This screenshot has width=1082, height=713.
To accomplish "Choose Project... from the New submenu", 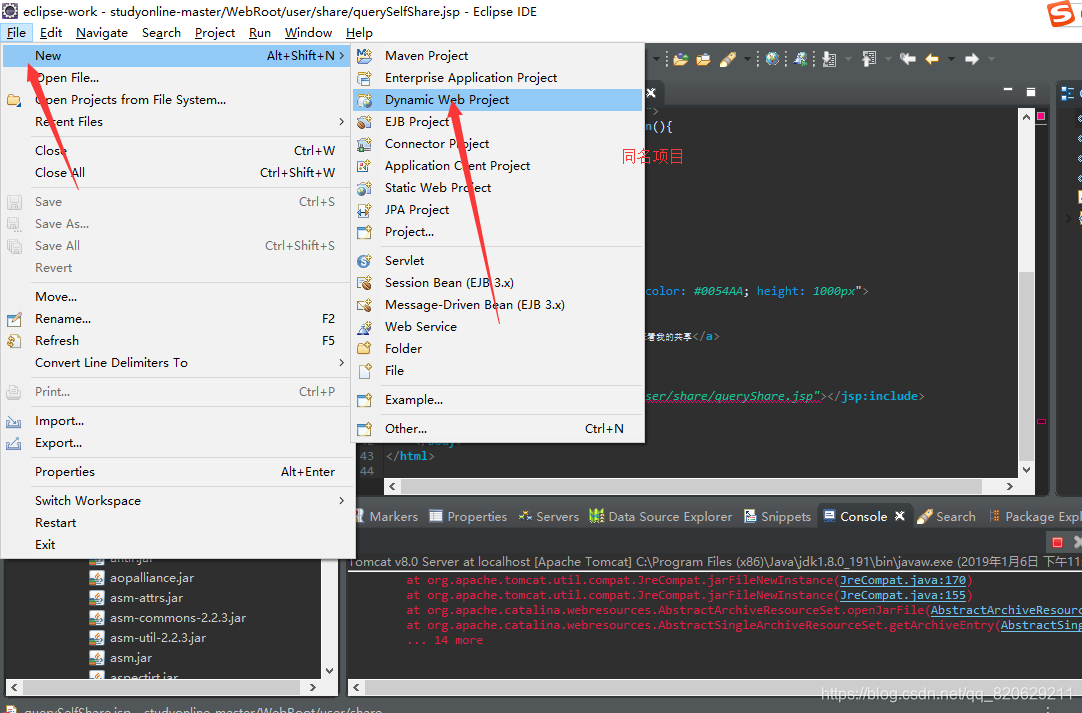I will (x=498, y=232).
